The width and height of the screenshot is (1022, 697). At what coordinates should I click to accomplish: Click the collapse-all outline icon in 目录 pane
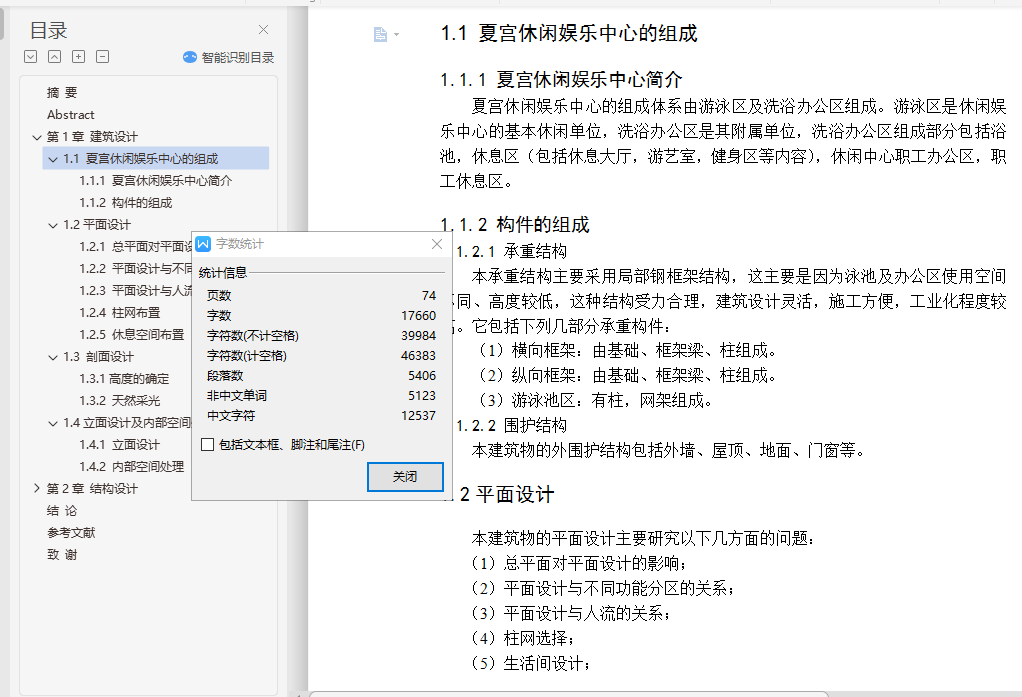tap(55, 57)
